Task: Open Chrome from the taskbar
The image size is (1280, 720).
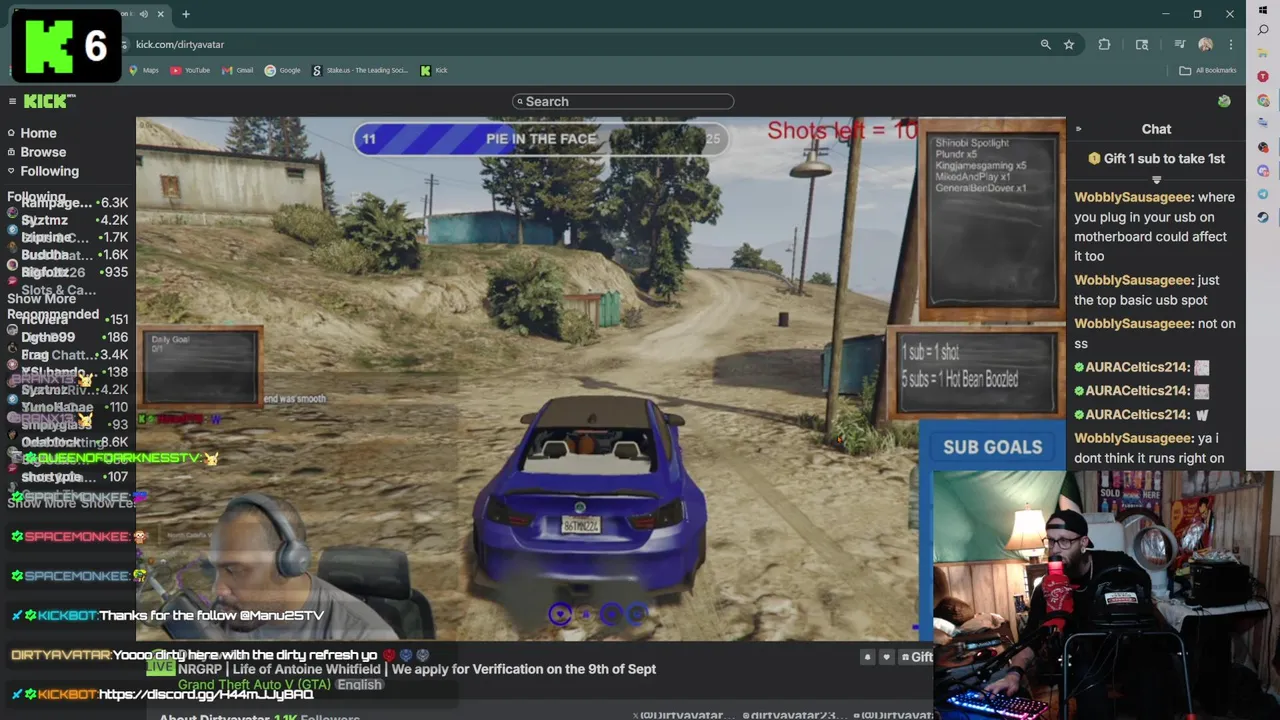Action: click(x=1263, y=101)
